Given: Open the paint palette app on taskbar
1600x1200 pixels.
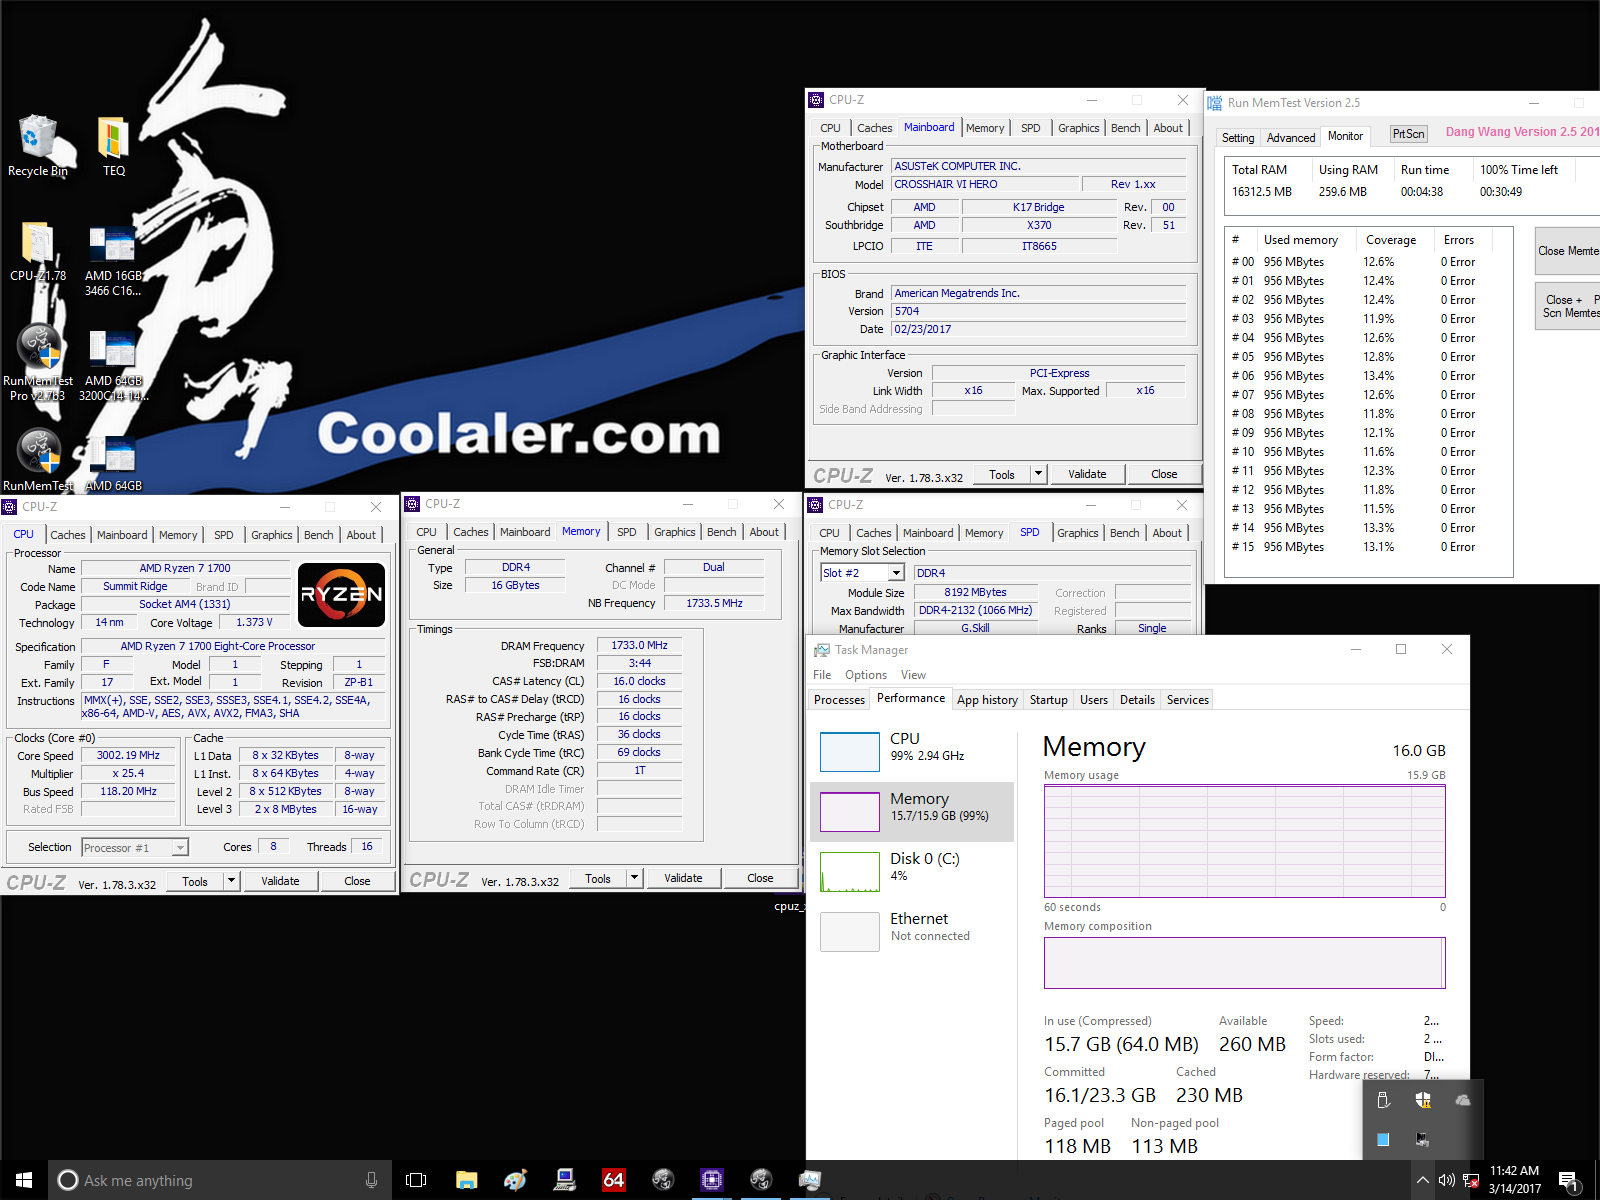Looking at the screenshot, I should (x=515, y=1180).
